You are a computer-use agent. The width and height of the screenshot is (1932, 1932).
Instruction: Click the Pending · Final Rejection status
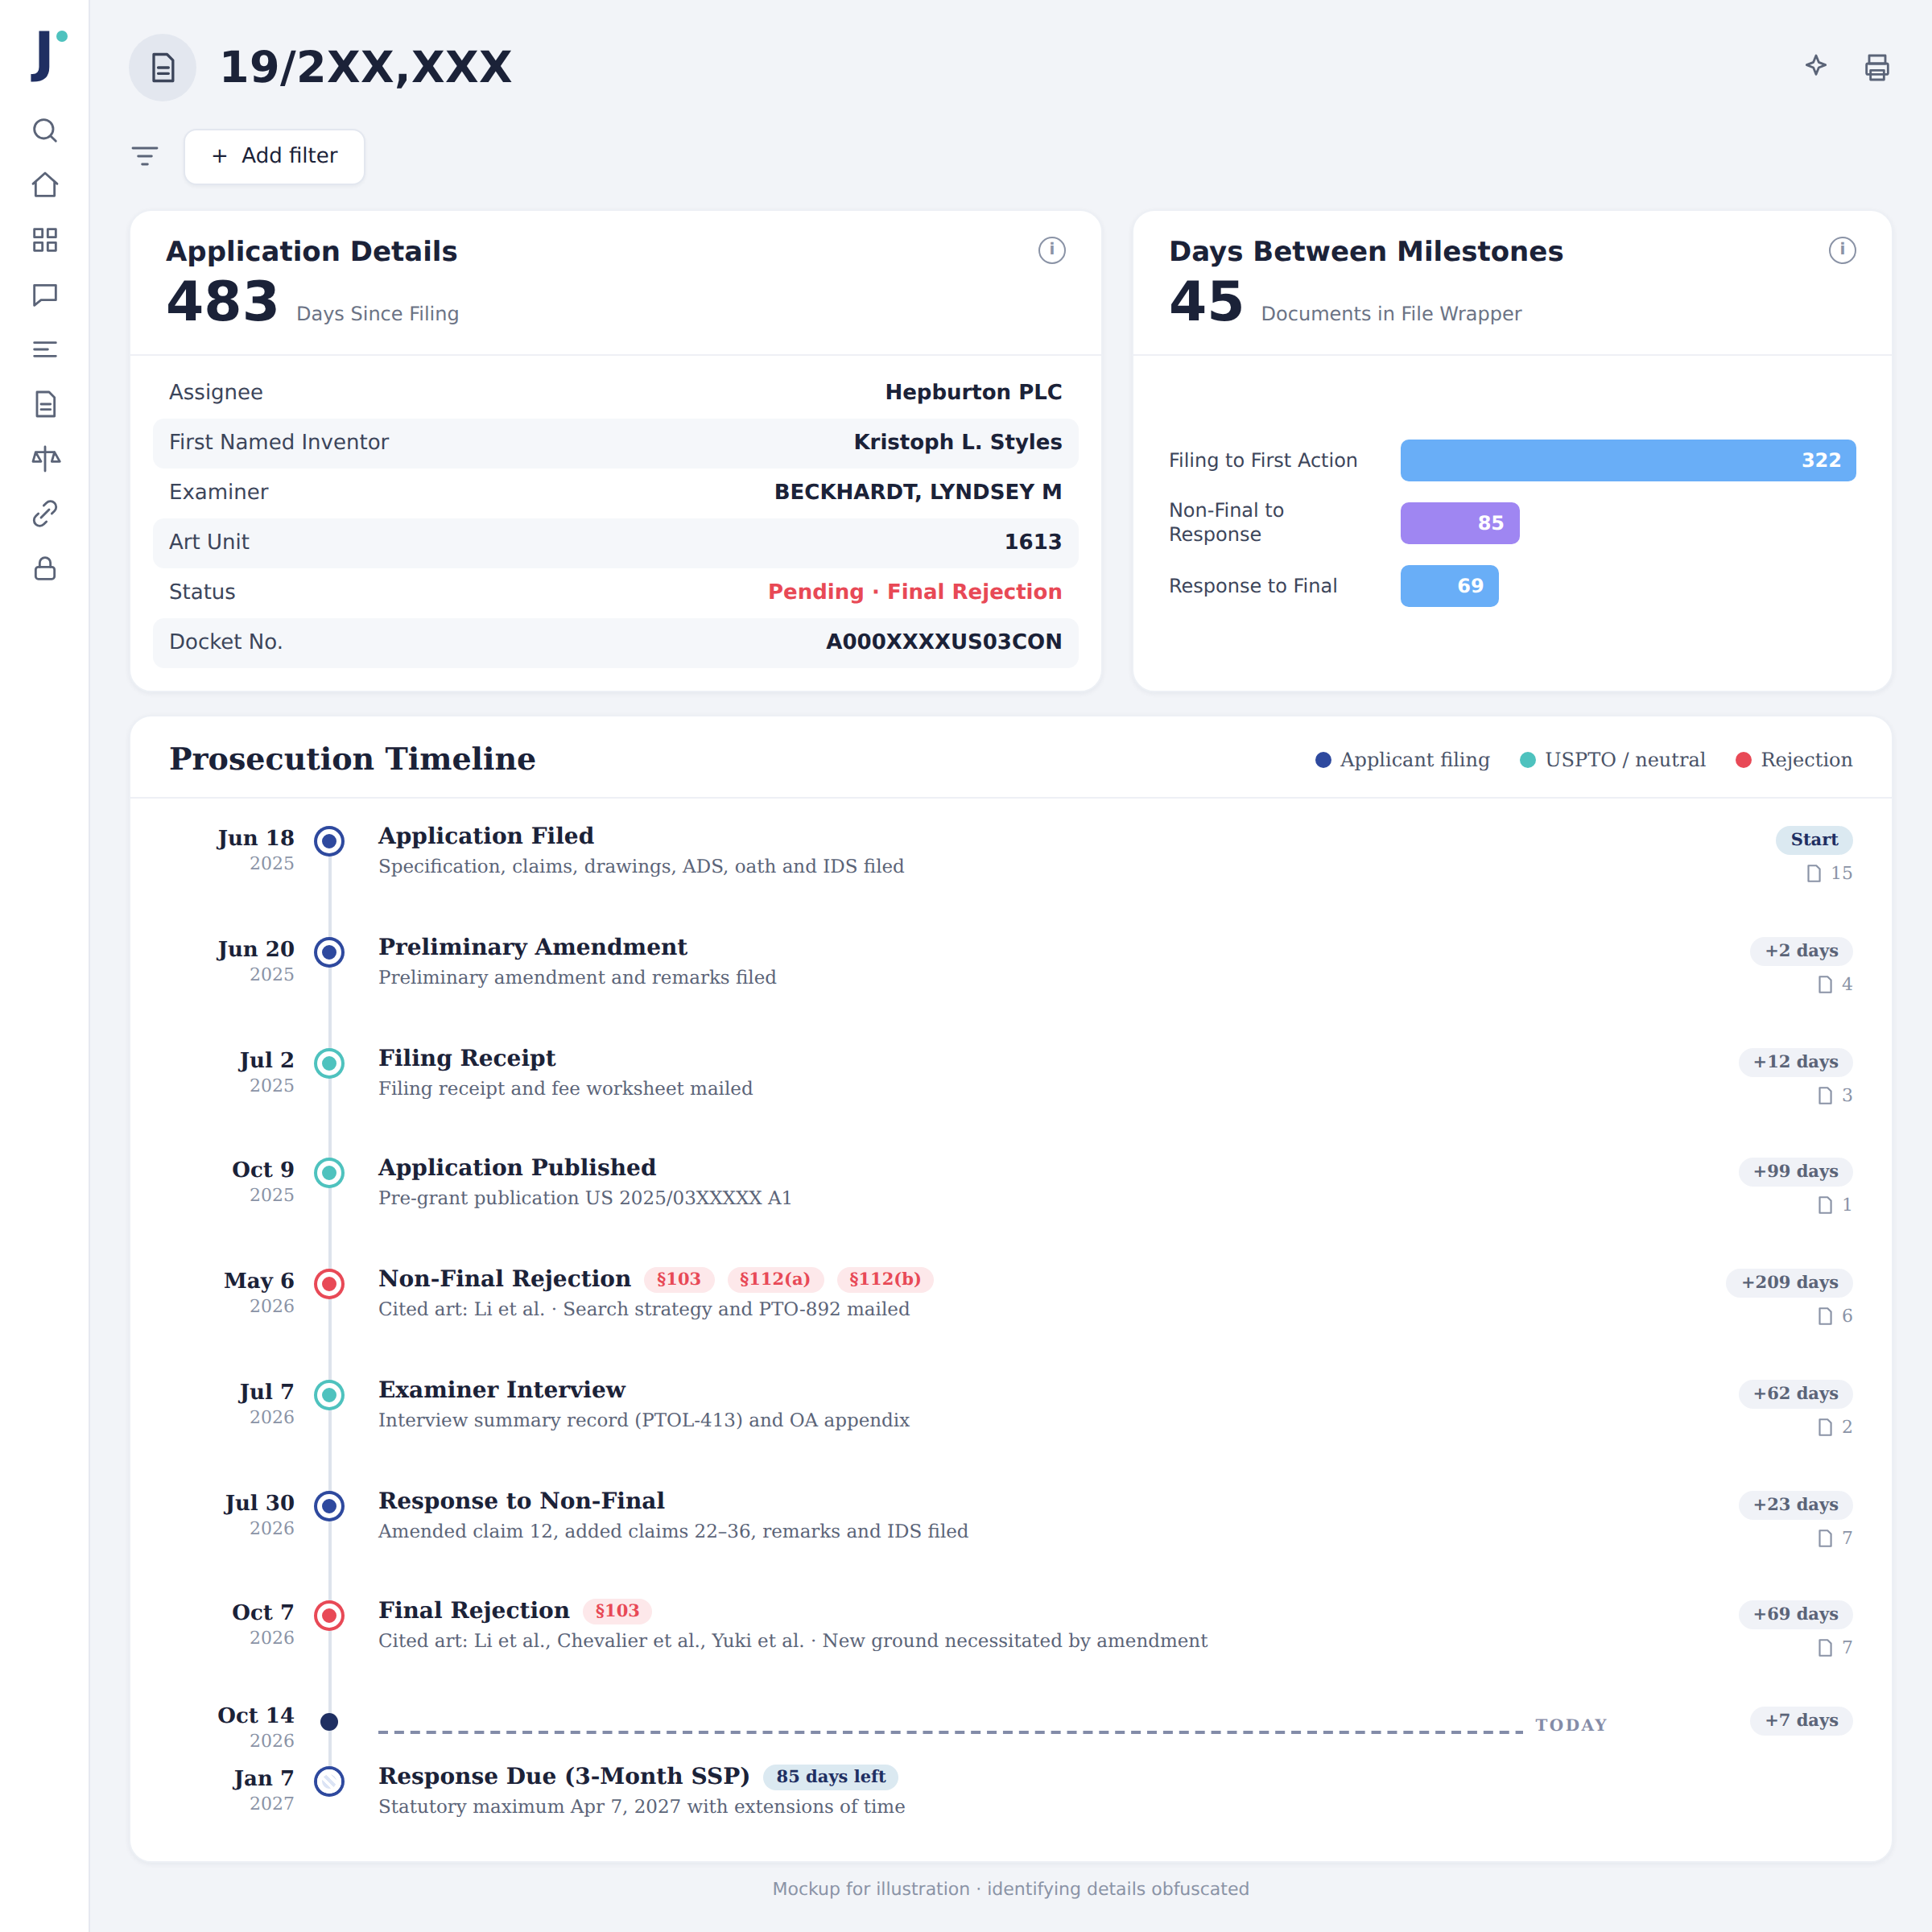point(915,592)
